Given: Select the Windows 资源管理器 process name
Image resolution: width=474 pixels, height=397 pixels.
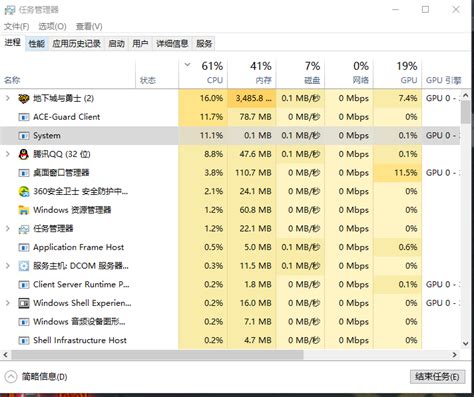Looking at the screenshot, I should 72,210.
